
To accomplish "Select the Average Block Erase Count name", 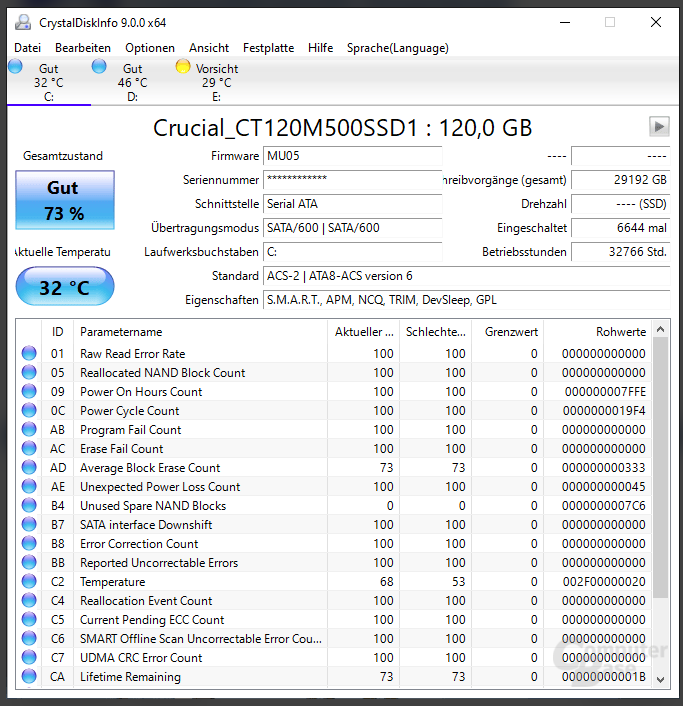I will click(x=150, y=468).
